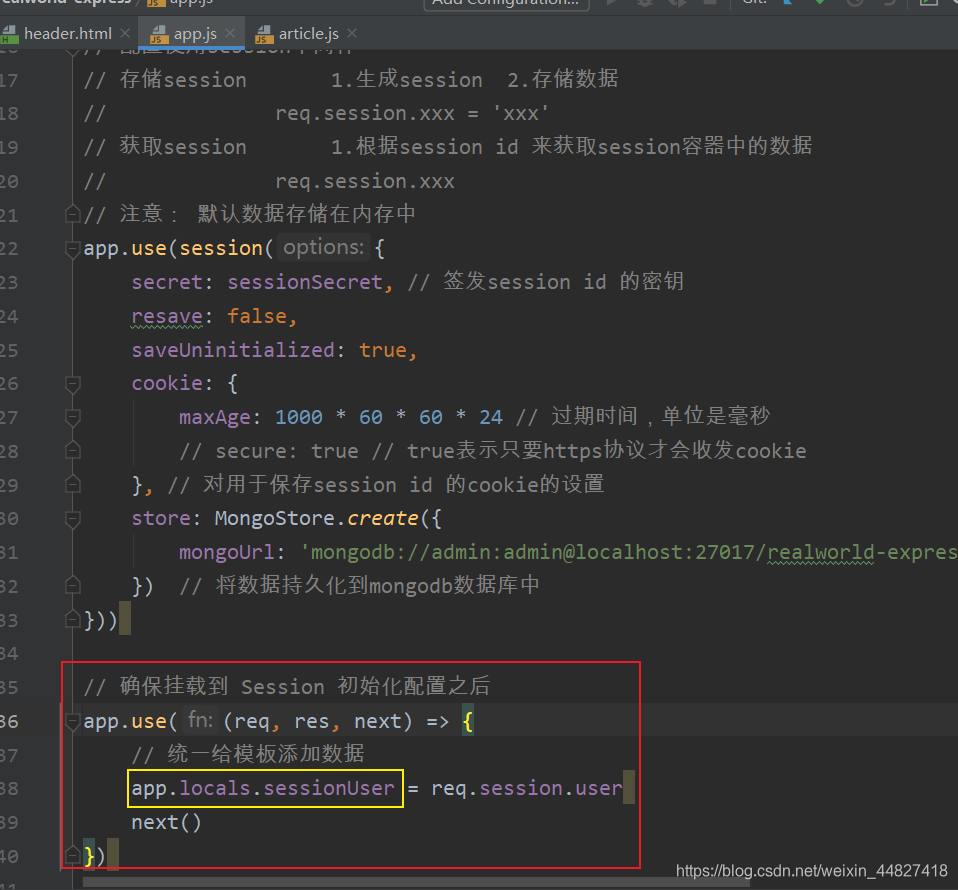The image size is (958, 890).
Task: Click the italic create method call
Action: (x=382, y=519)
